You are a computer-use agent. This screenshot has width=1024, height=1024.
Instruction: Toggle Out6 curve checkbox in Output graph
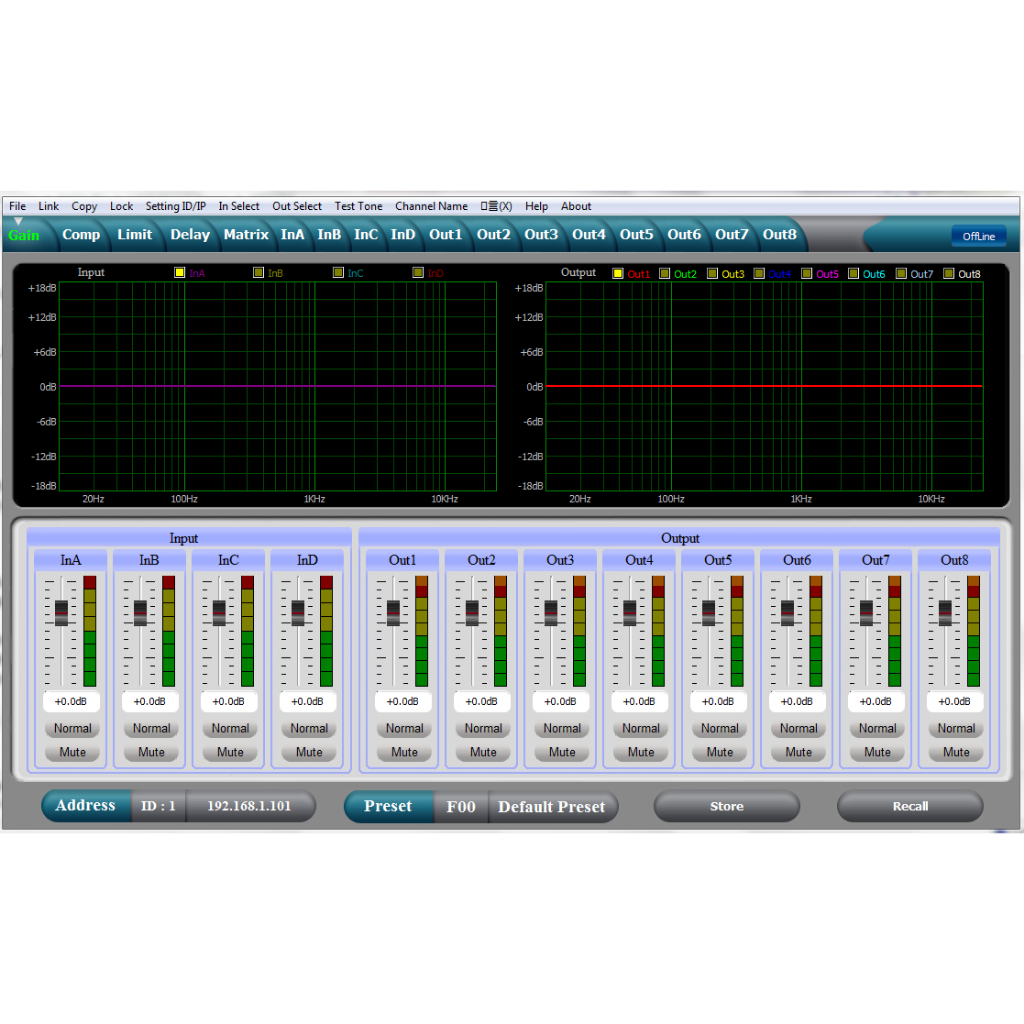(854, 274)
